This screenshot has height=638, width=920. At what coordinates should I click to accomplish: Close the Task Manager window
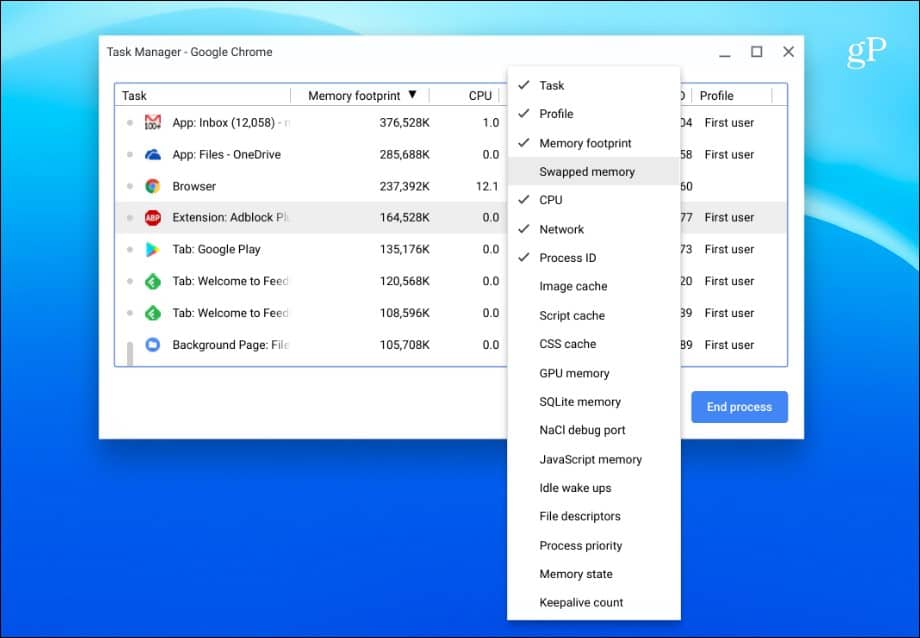pyautogui.click(x=789, y=52)
